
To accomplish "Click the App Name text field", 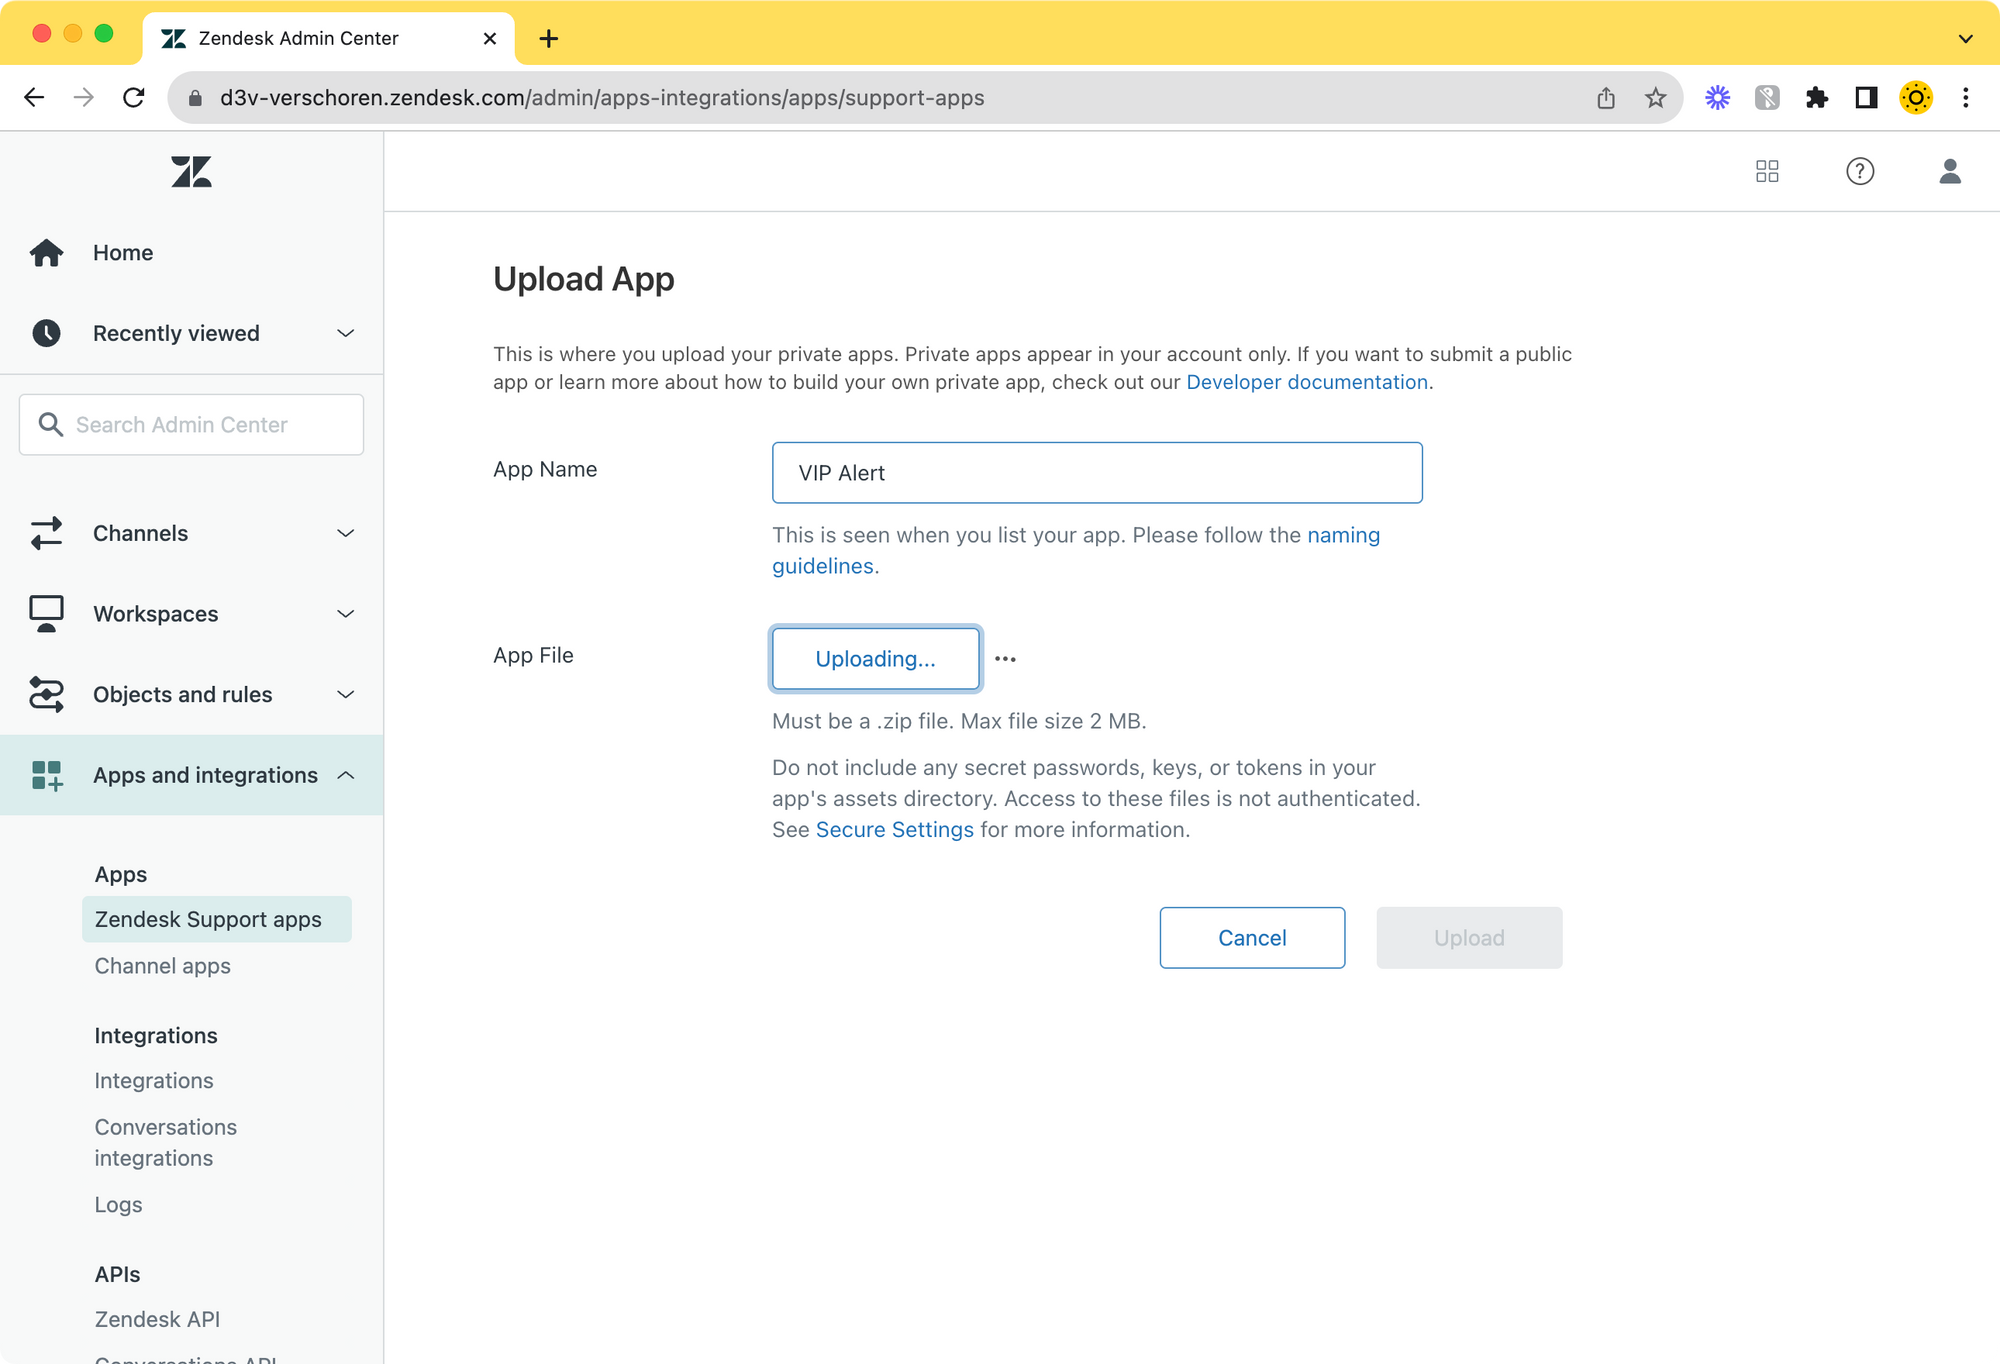I will click(x=1096, y=473).
